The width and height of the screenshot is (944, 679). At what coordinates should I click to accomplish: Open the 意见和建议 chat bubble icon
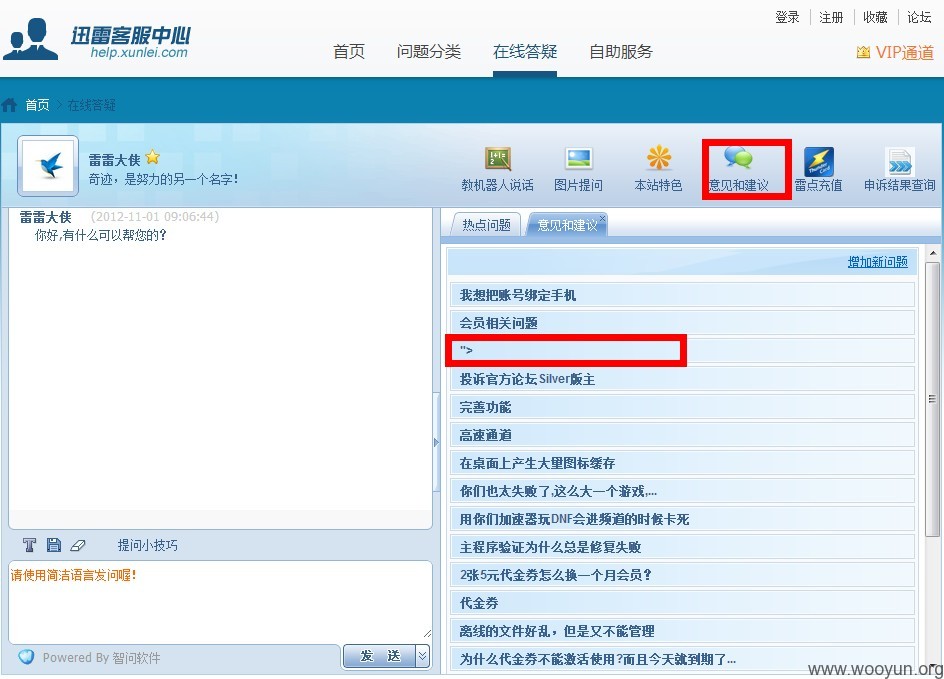click(738, 158)
